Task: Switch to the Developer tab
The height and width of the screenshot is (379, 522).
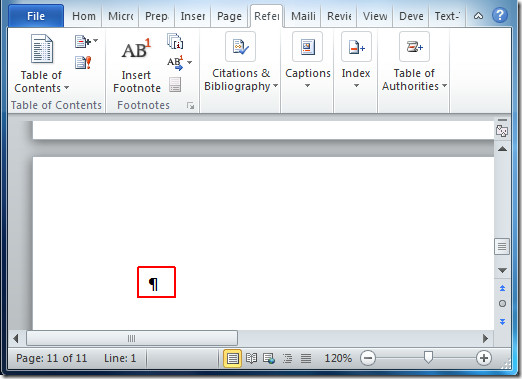Action: coord(411,16)
